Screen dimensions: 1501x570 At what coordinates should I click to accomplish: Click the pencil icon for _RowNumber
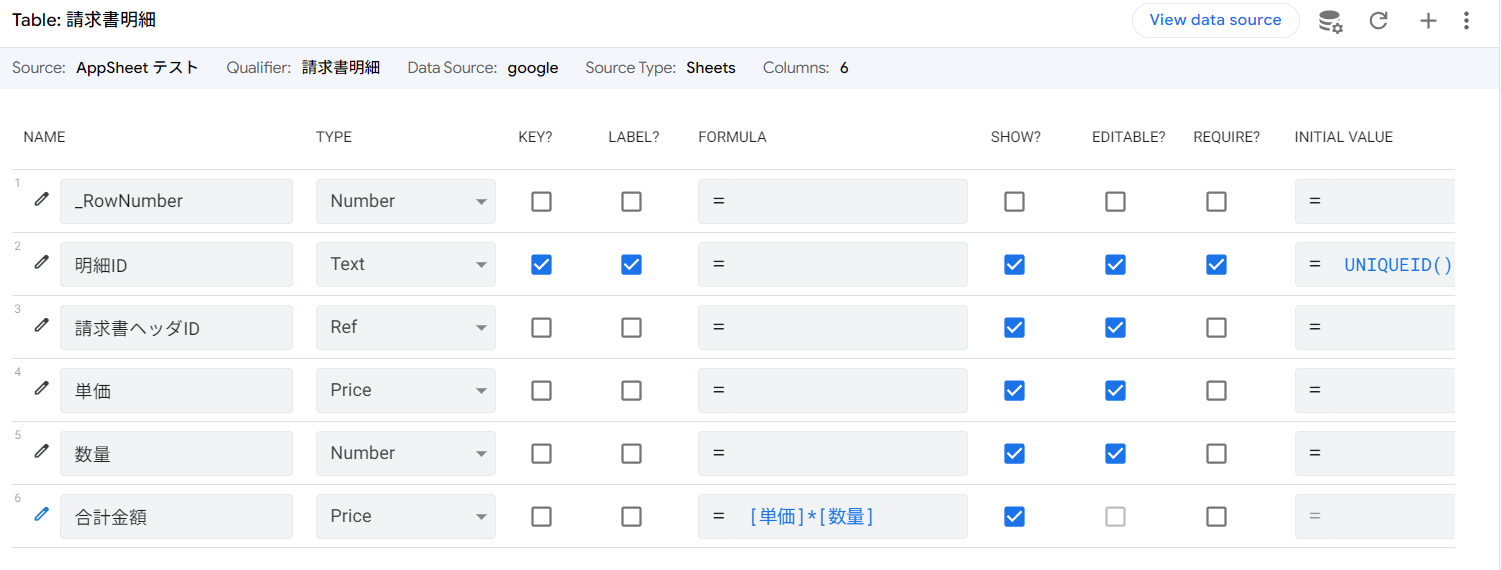[x=41, y=199]
